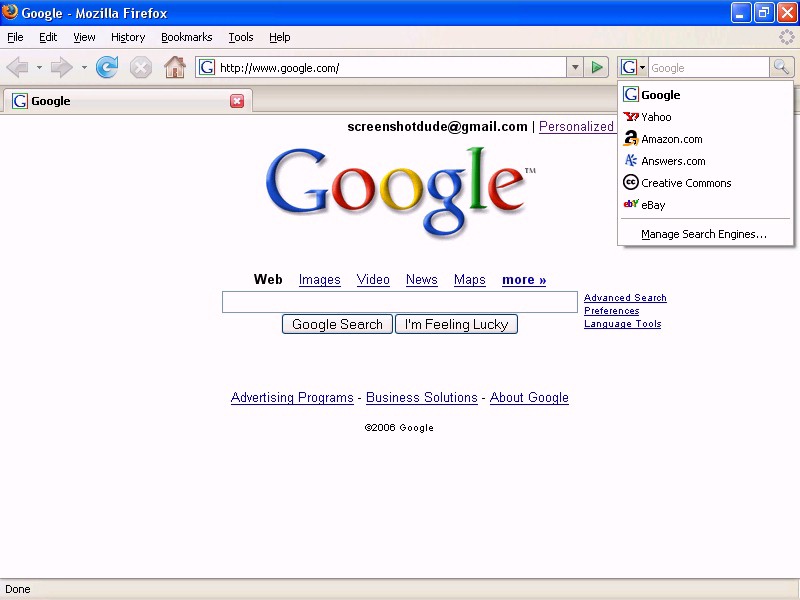Open the News link

421,280
